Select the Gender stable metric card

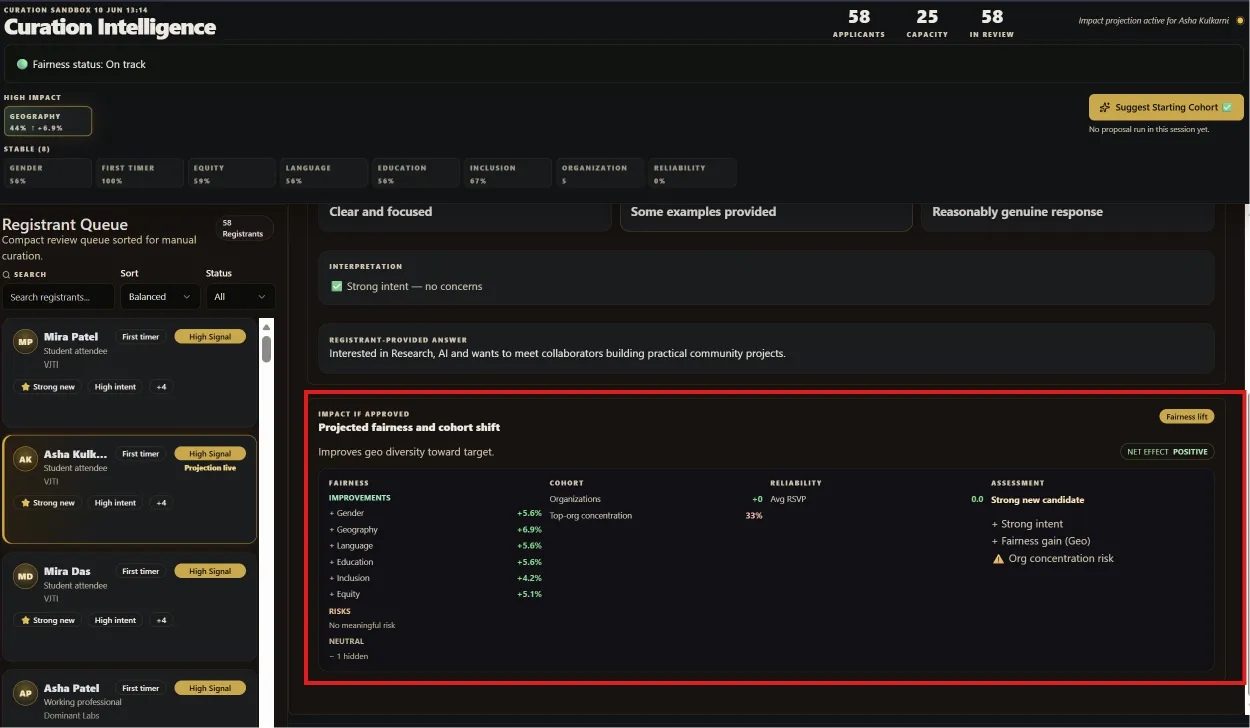coord(49,173)
